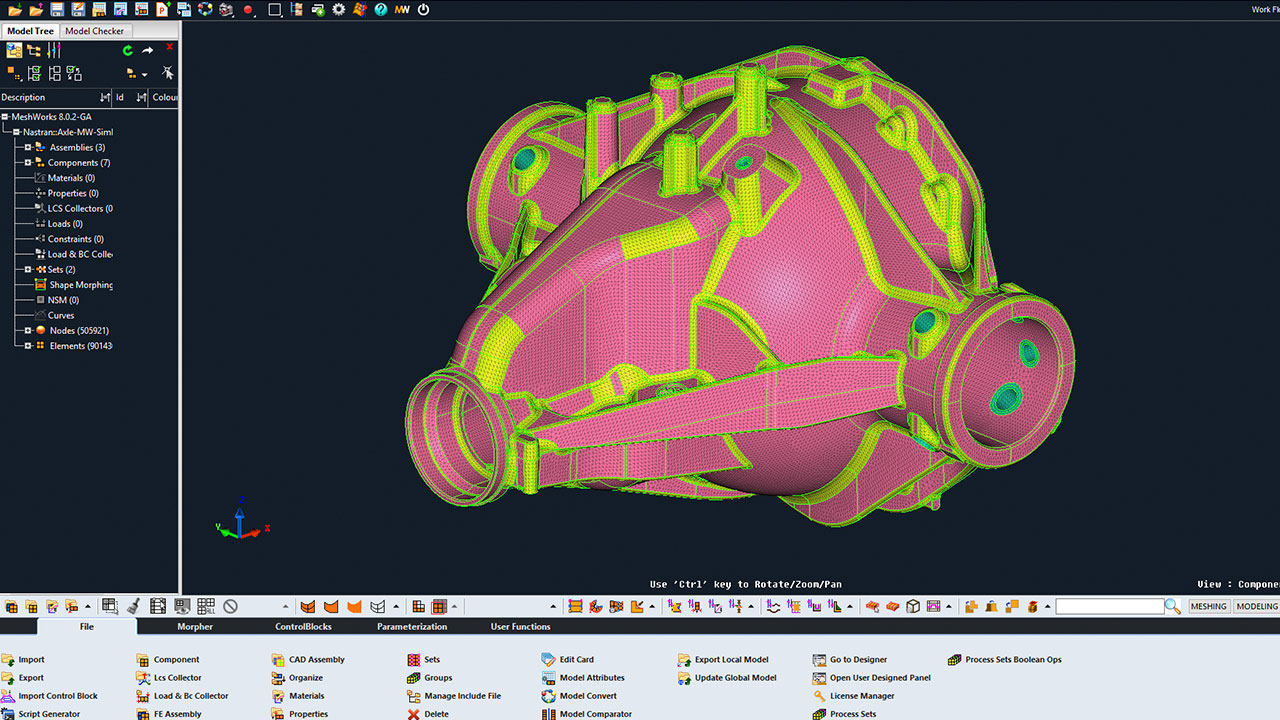This screenshot has height=720, width=1280.
Task: Switch to the Model Checker tab
Action: pos(94,31)
